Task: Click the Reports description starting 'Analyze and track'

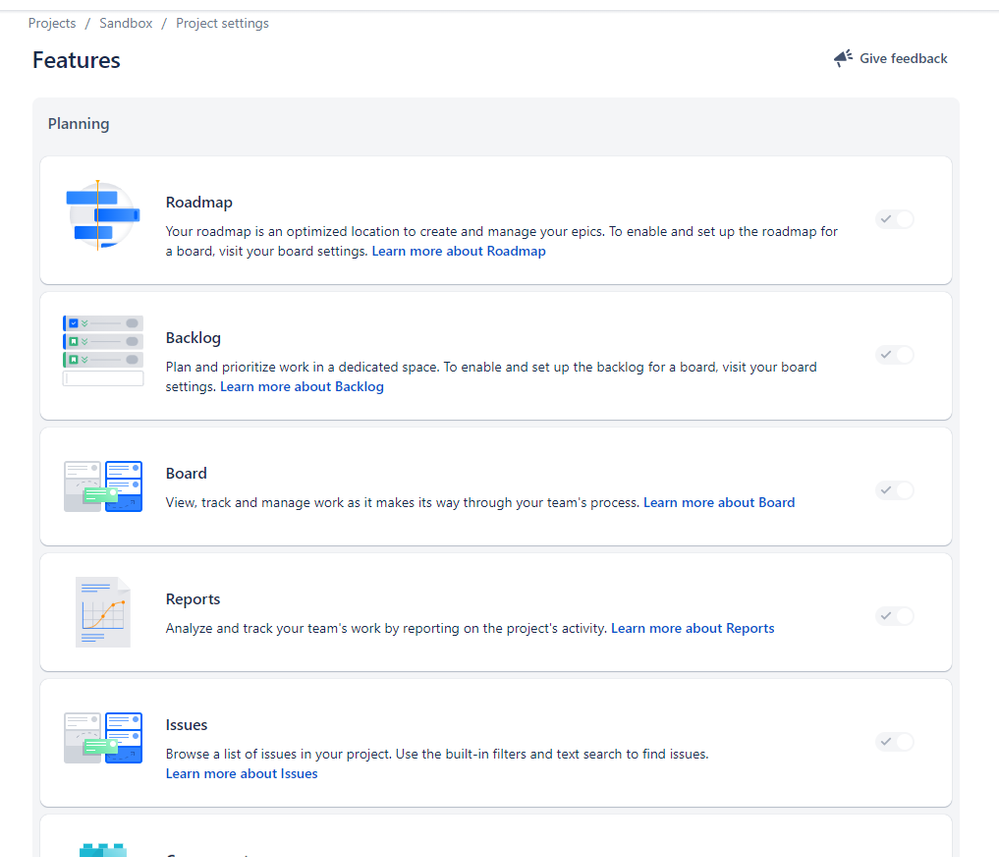Action: coord(386,628)
